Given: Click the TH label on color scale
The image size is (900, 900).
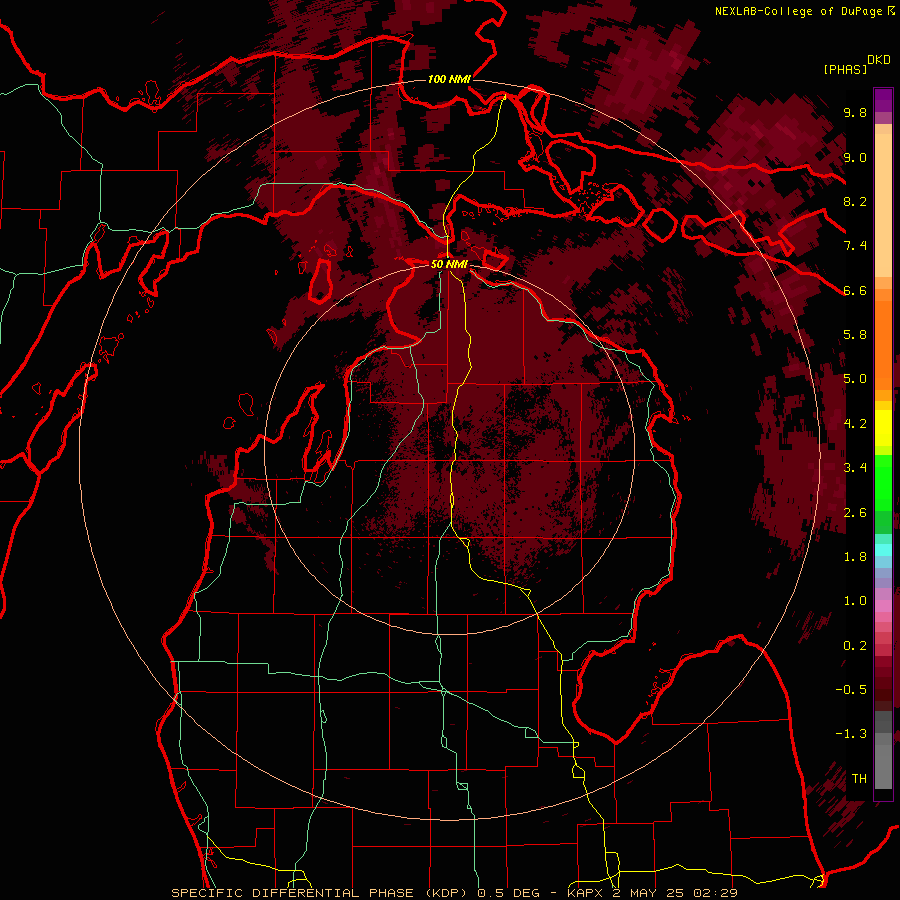Looking at the screenshot, I should click(859, 779).
